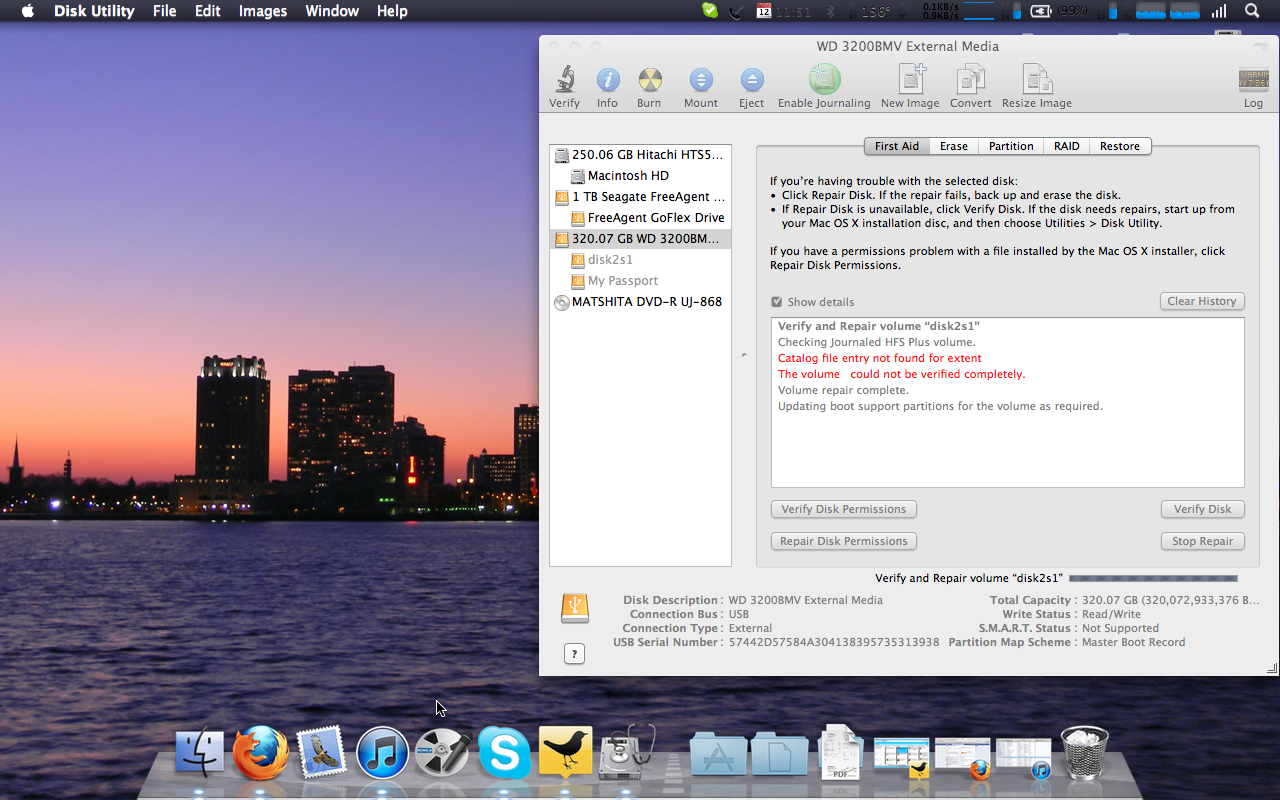Click the log line "Volume repair complete."
This screenshot has height=800, width=1280.
pos(843,390)
